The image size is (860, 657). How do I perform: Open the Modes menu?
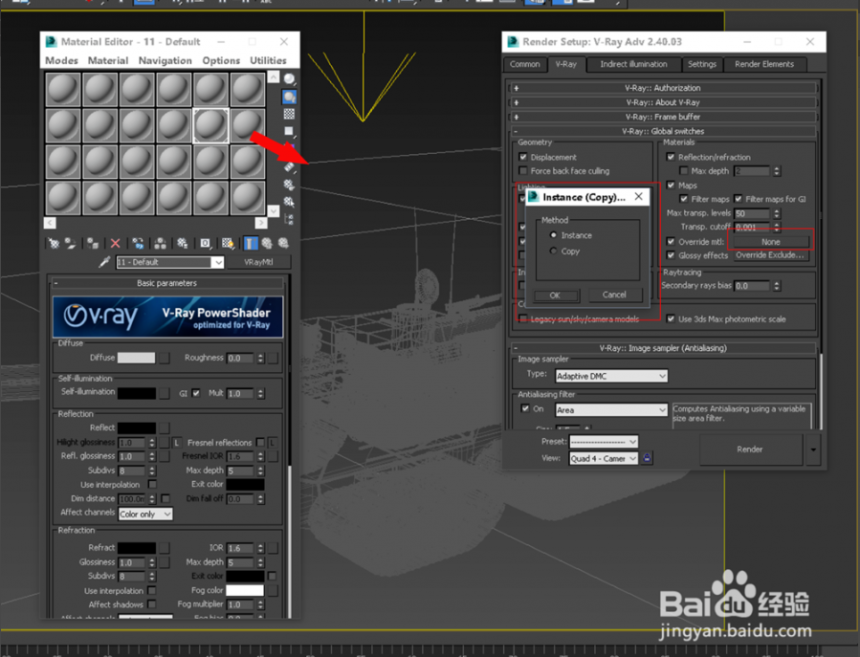point(61,60)
